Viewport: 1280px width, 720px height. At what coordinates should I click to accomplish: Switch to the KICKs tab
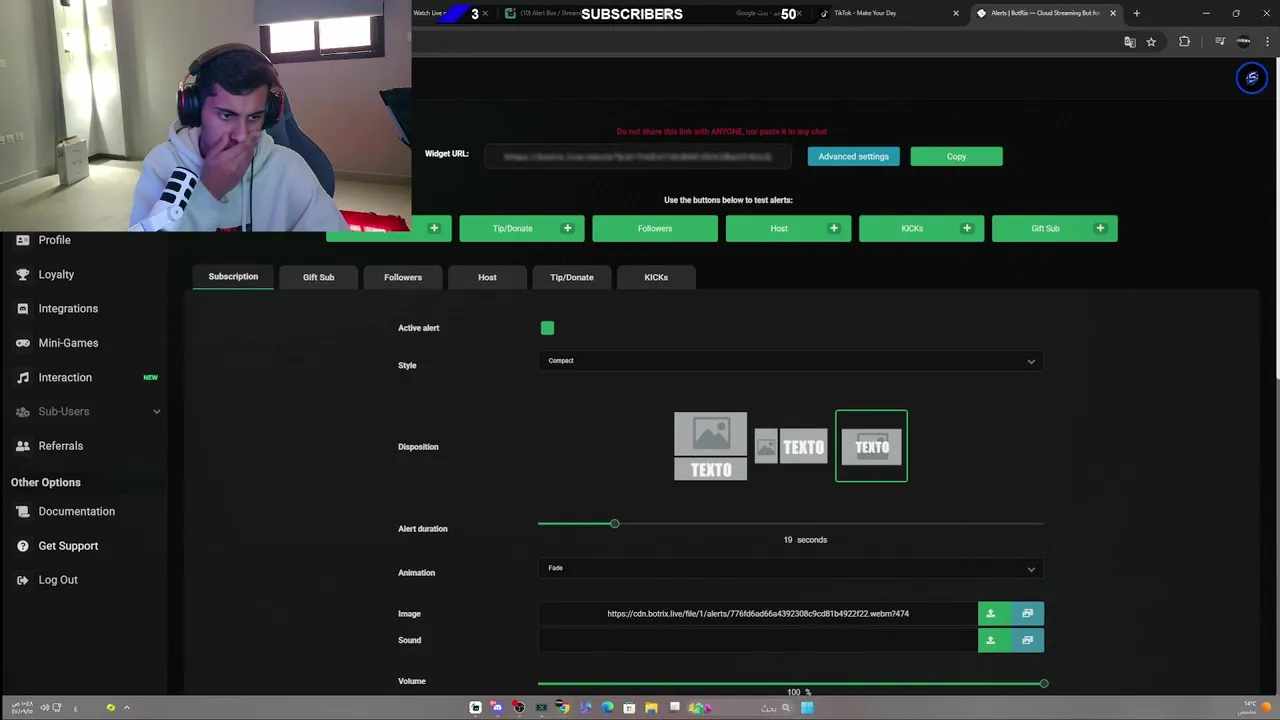coord(656,277)
